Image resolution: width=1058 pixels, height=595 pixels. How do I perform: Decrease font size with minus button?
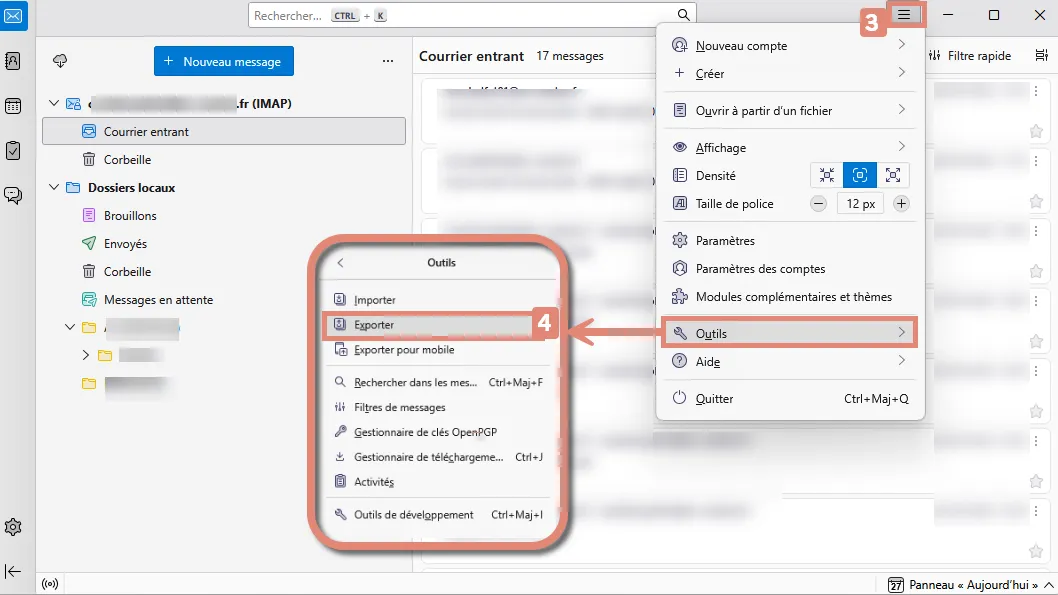(818, 204)
